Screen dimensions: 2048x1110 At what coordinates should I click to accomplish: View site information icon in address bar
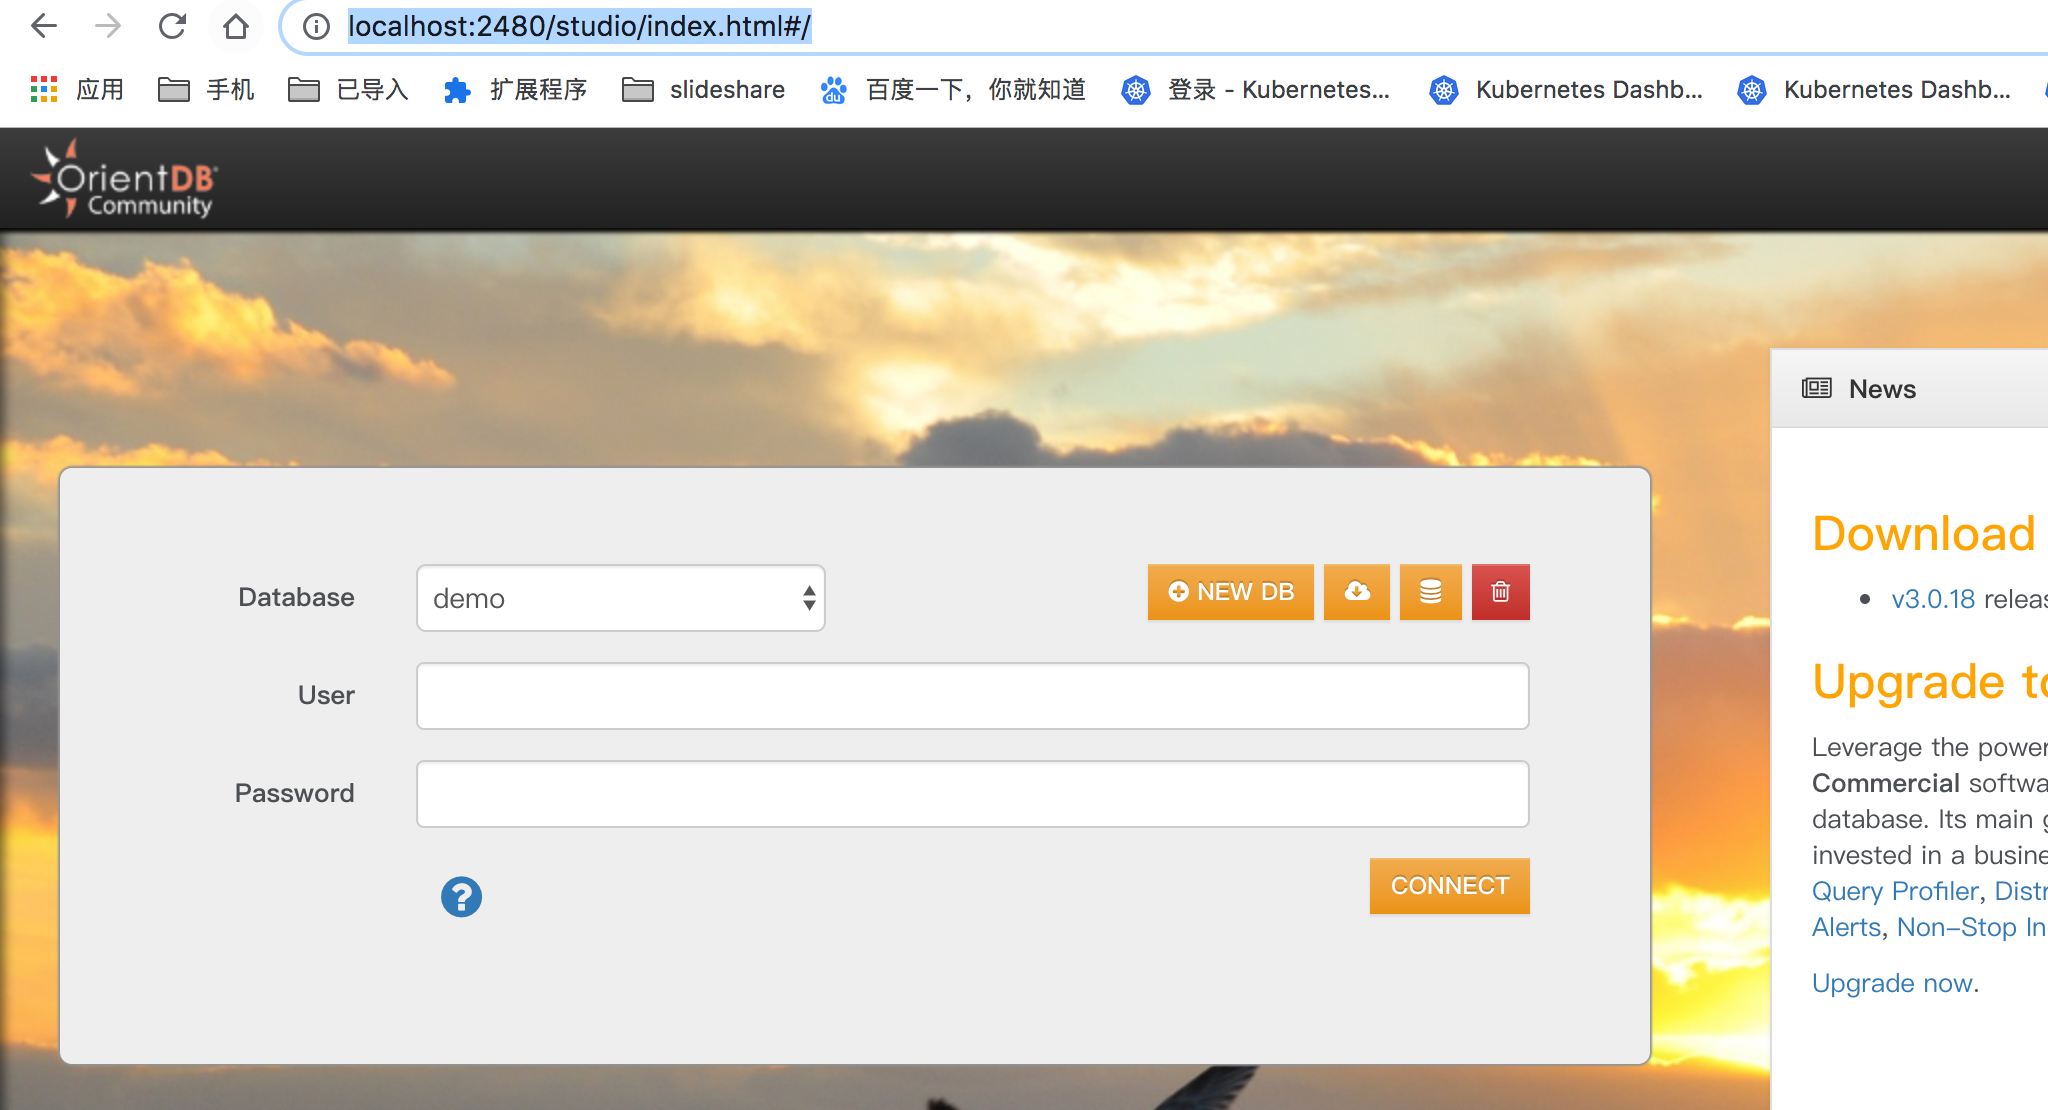coord(316,26)
